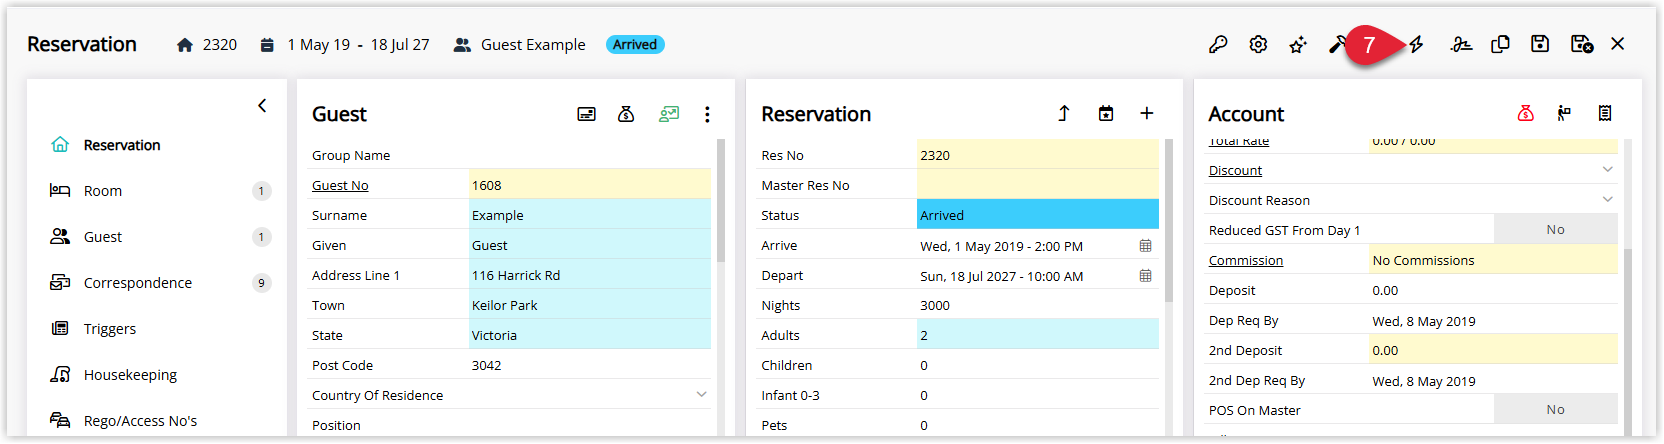Click the Guest No link

[x=340, y=186]
